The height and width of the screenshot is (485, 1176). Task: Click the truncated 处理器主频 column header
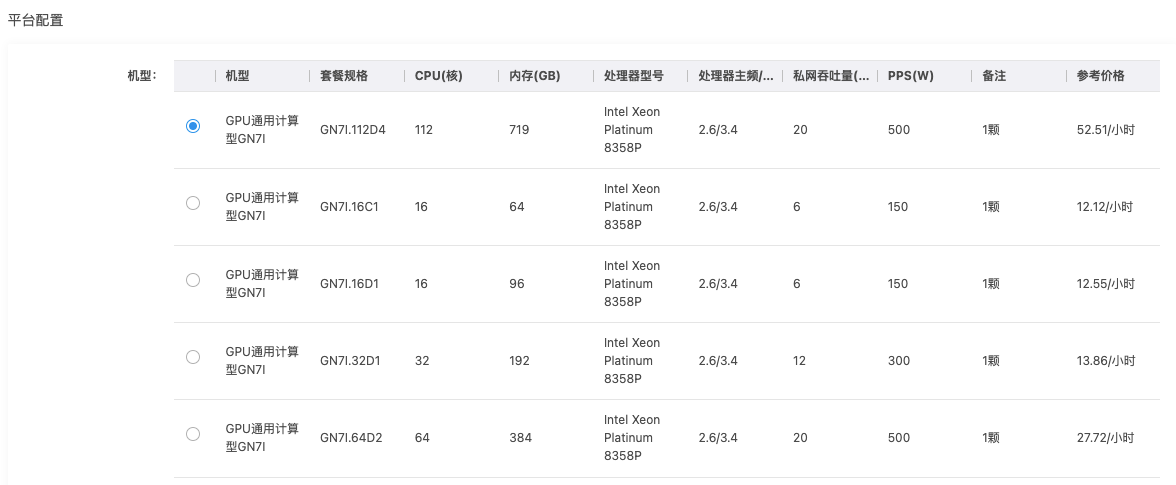point(735,76)
